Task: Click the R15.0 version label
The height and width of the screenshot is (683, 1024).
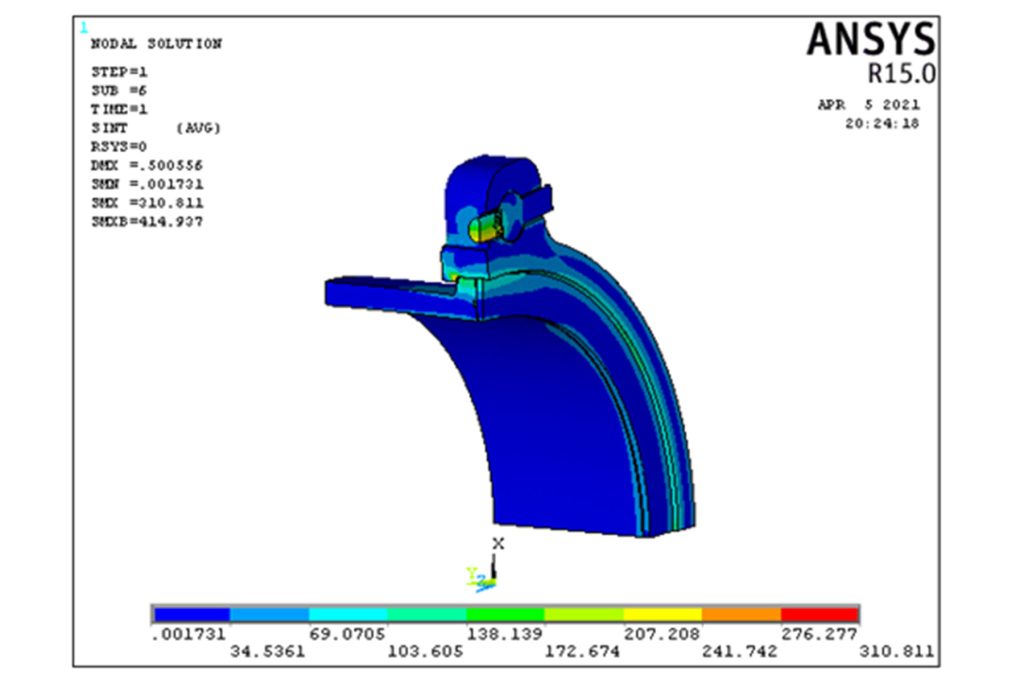Action: click(901, 73)
